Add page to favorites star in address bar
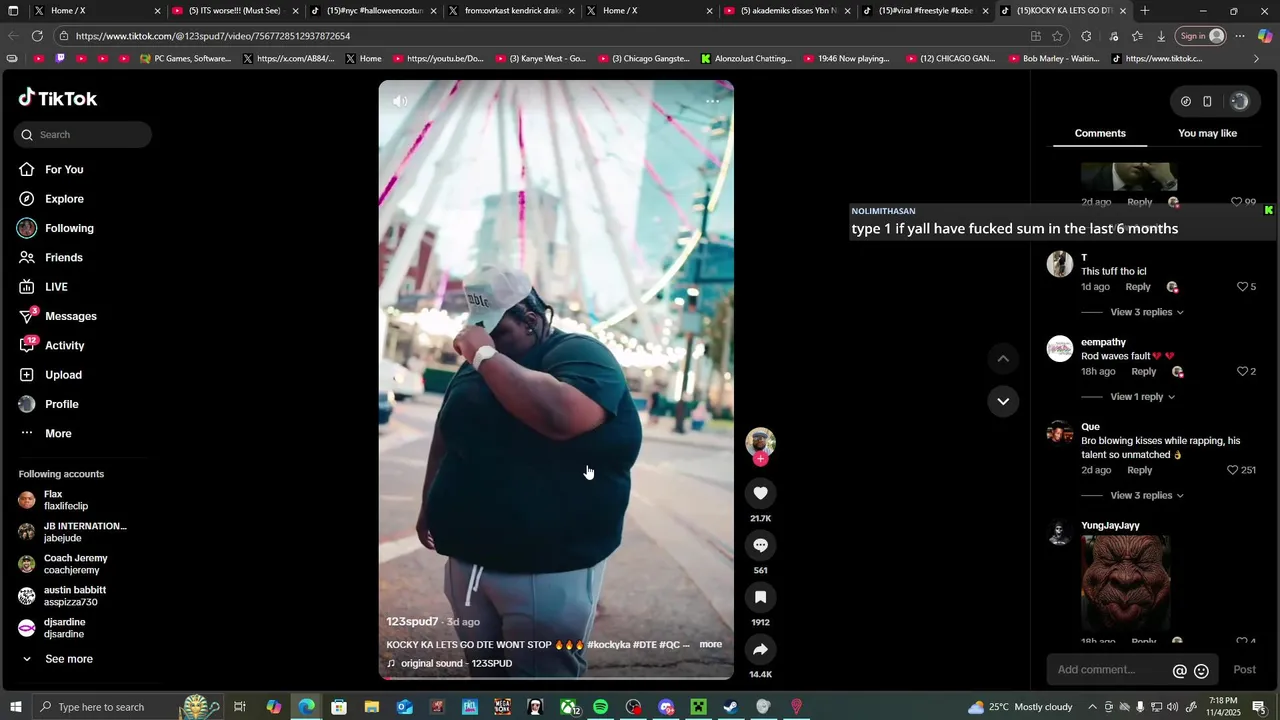Image resolution: width=1280 pixels, height=720 pixels. pyautogui.click(x=1058, y=36)
